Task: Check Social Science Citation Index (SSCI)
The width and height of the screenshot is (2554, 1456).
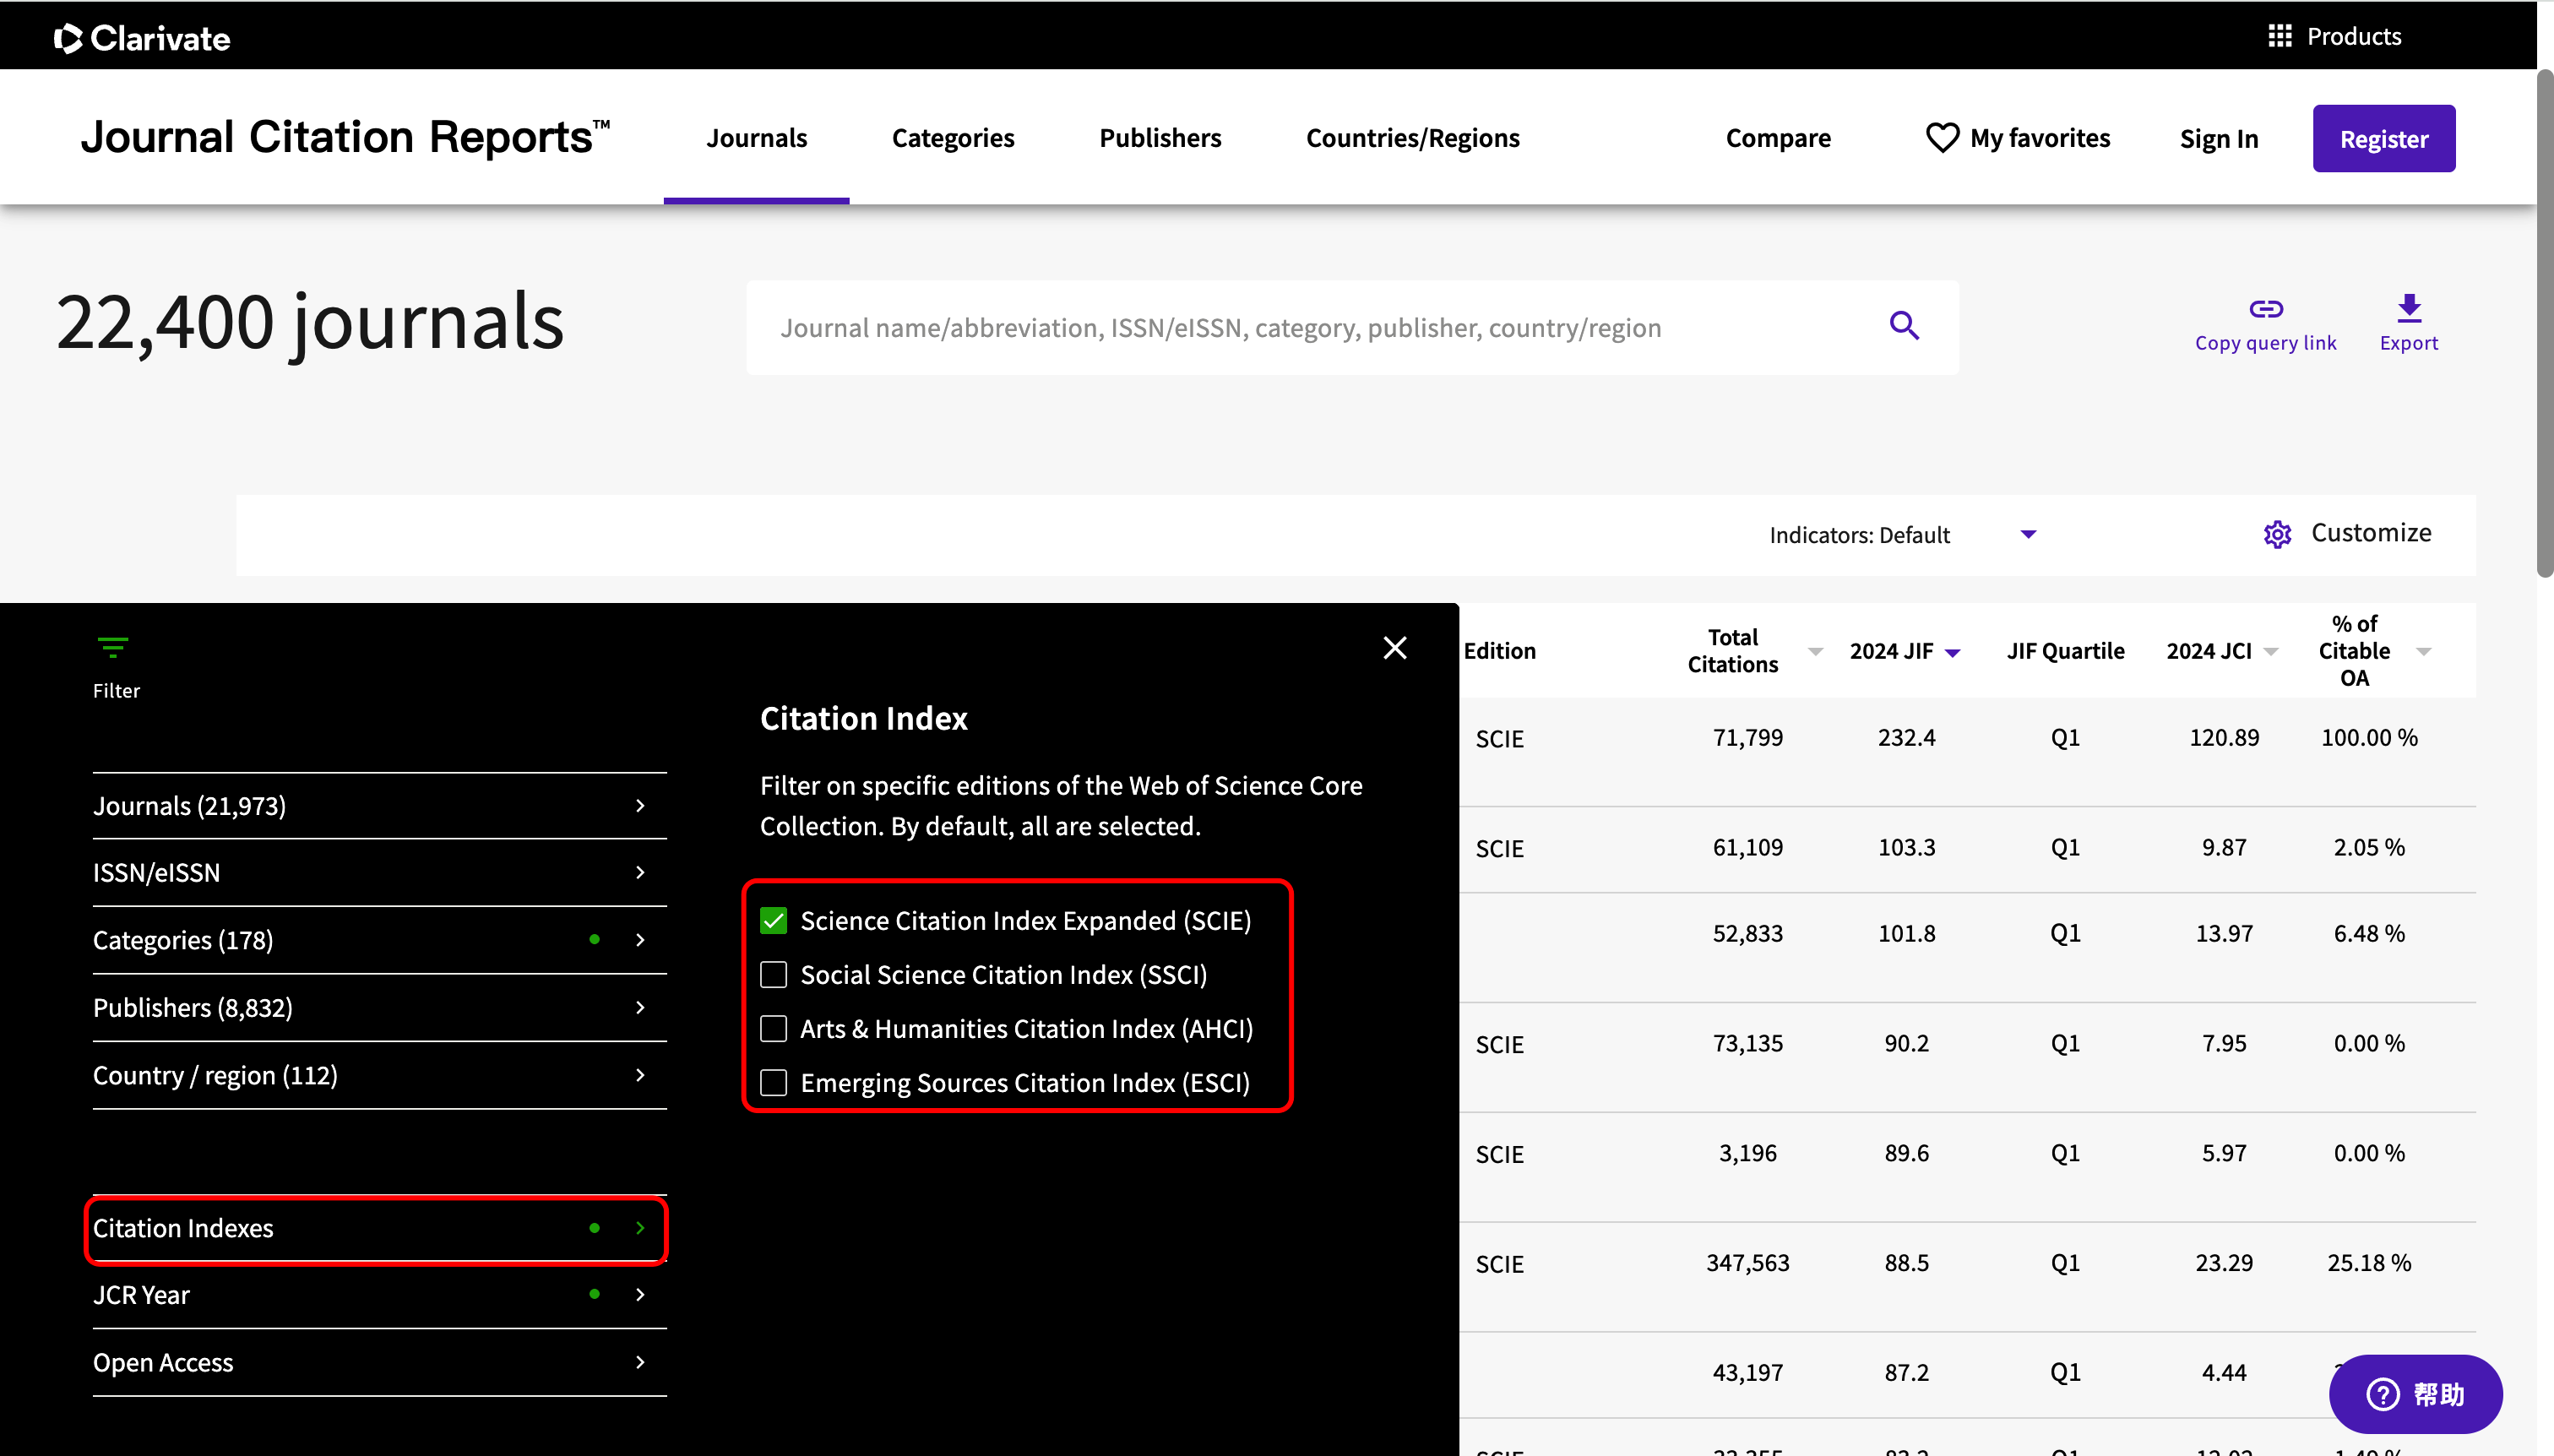Action: pyautogui.click(x=773, y=975)
